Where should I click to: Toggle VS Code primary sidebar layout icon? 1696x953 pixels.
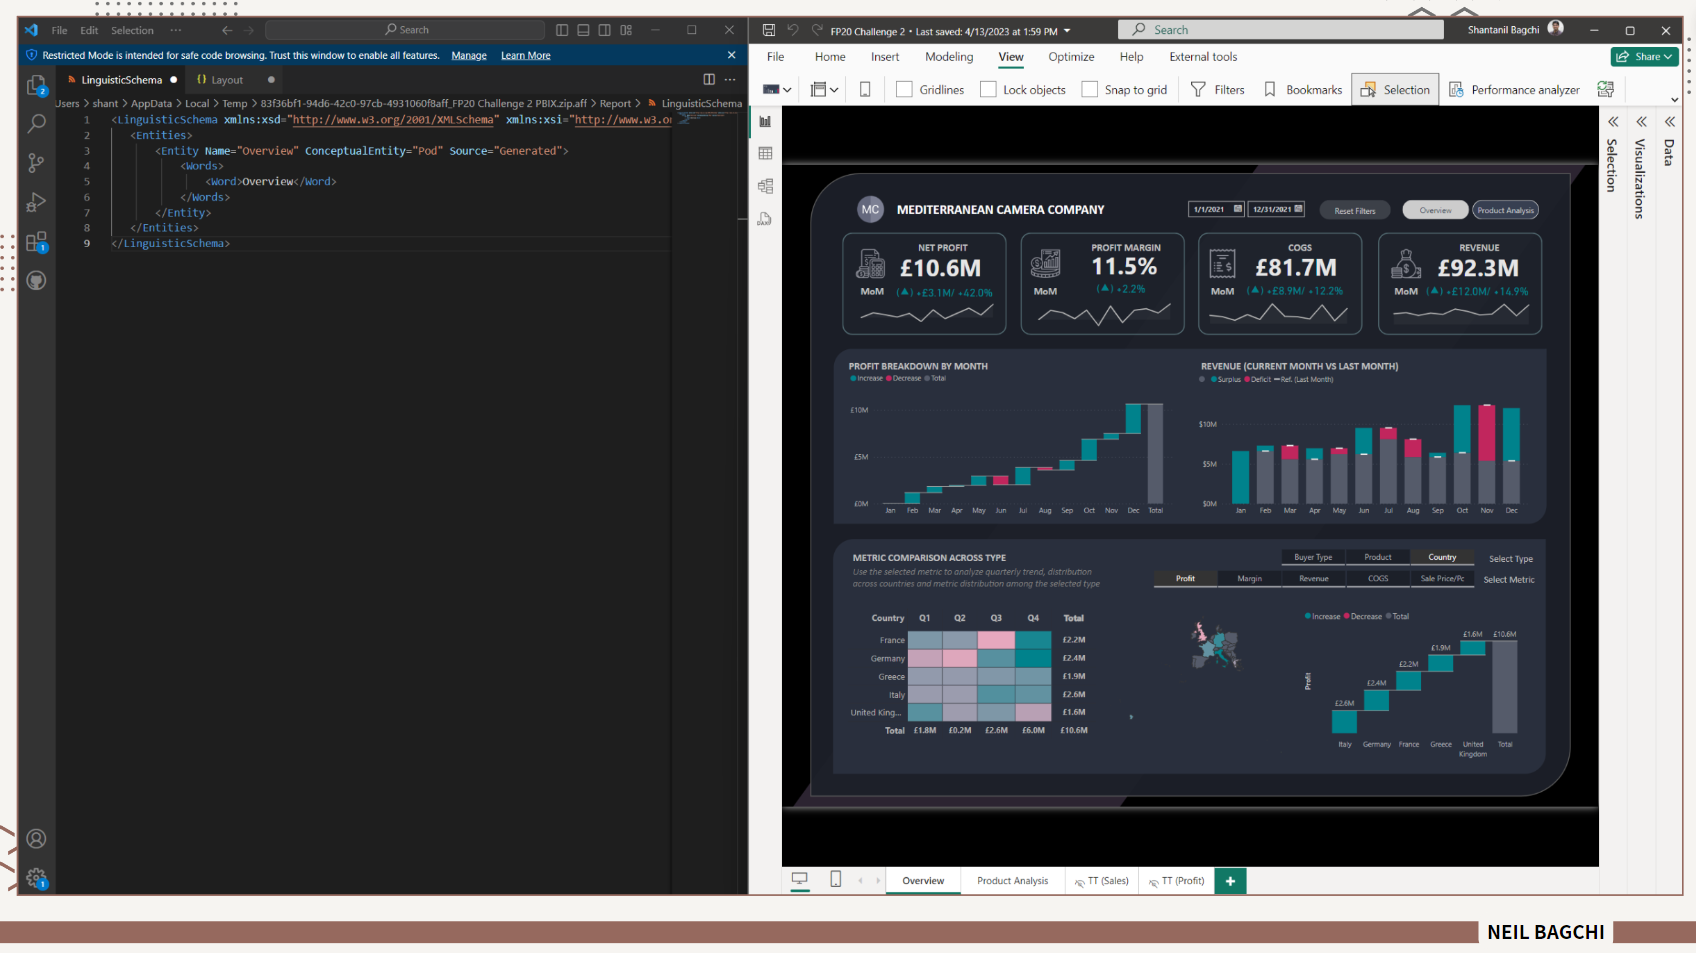click(x=562, y=30)
